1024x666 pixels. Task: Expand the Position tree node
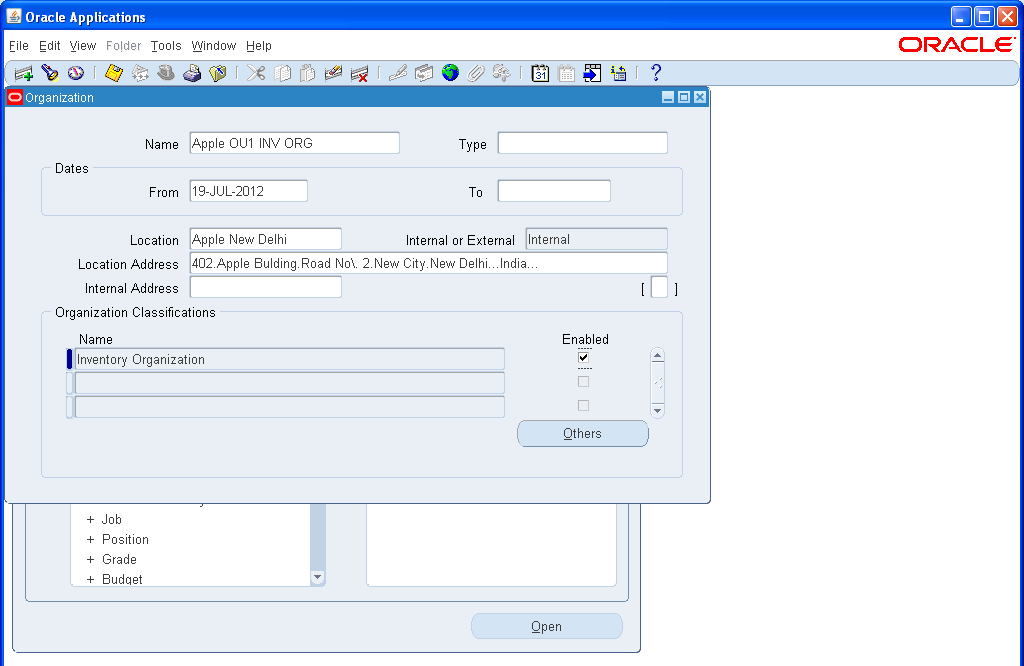90,540
